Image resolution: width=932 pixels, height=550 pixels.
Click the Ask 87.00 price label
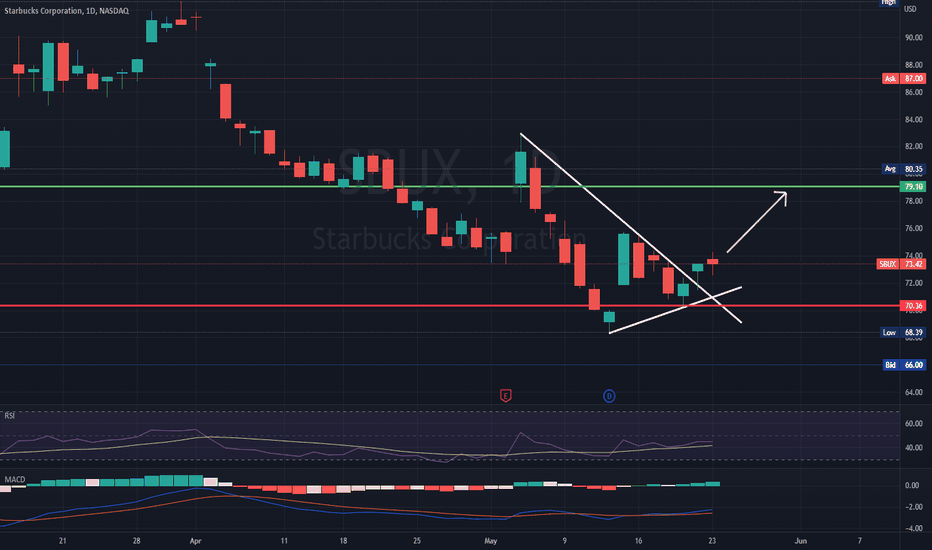coord(903,78)
